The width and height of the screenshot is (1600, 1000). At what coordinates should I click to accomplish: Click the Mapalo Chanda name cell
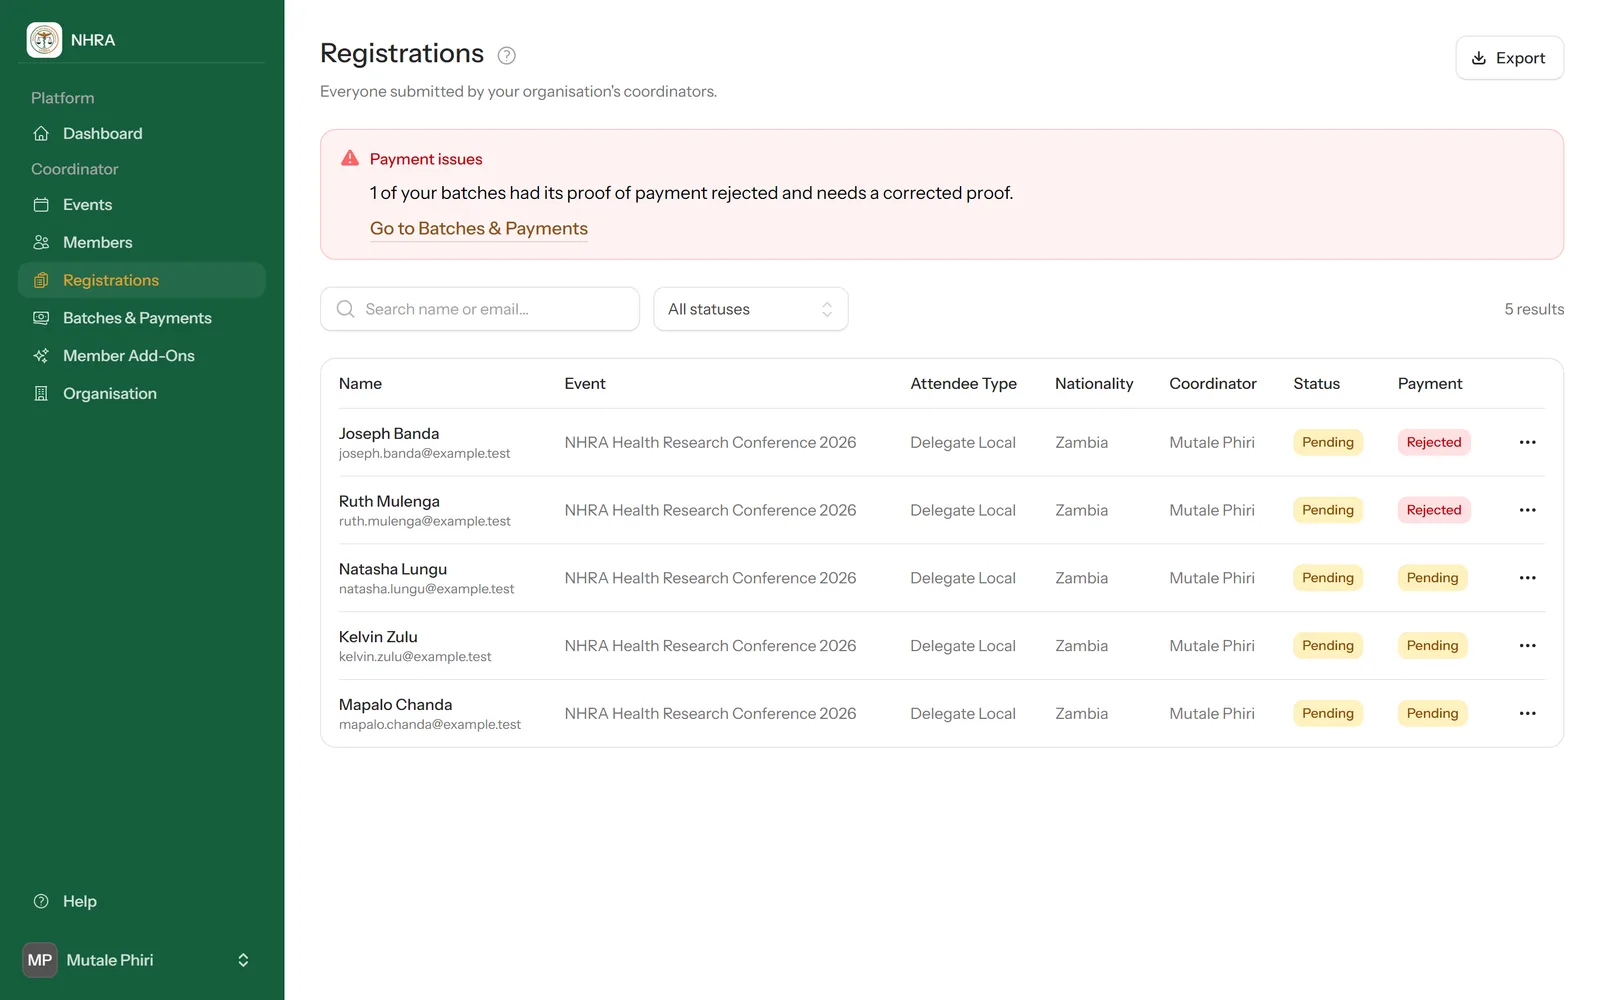click(395, 705)
